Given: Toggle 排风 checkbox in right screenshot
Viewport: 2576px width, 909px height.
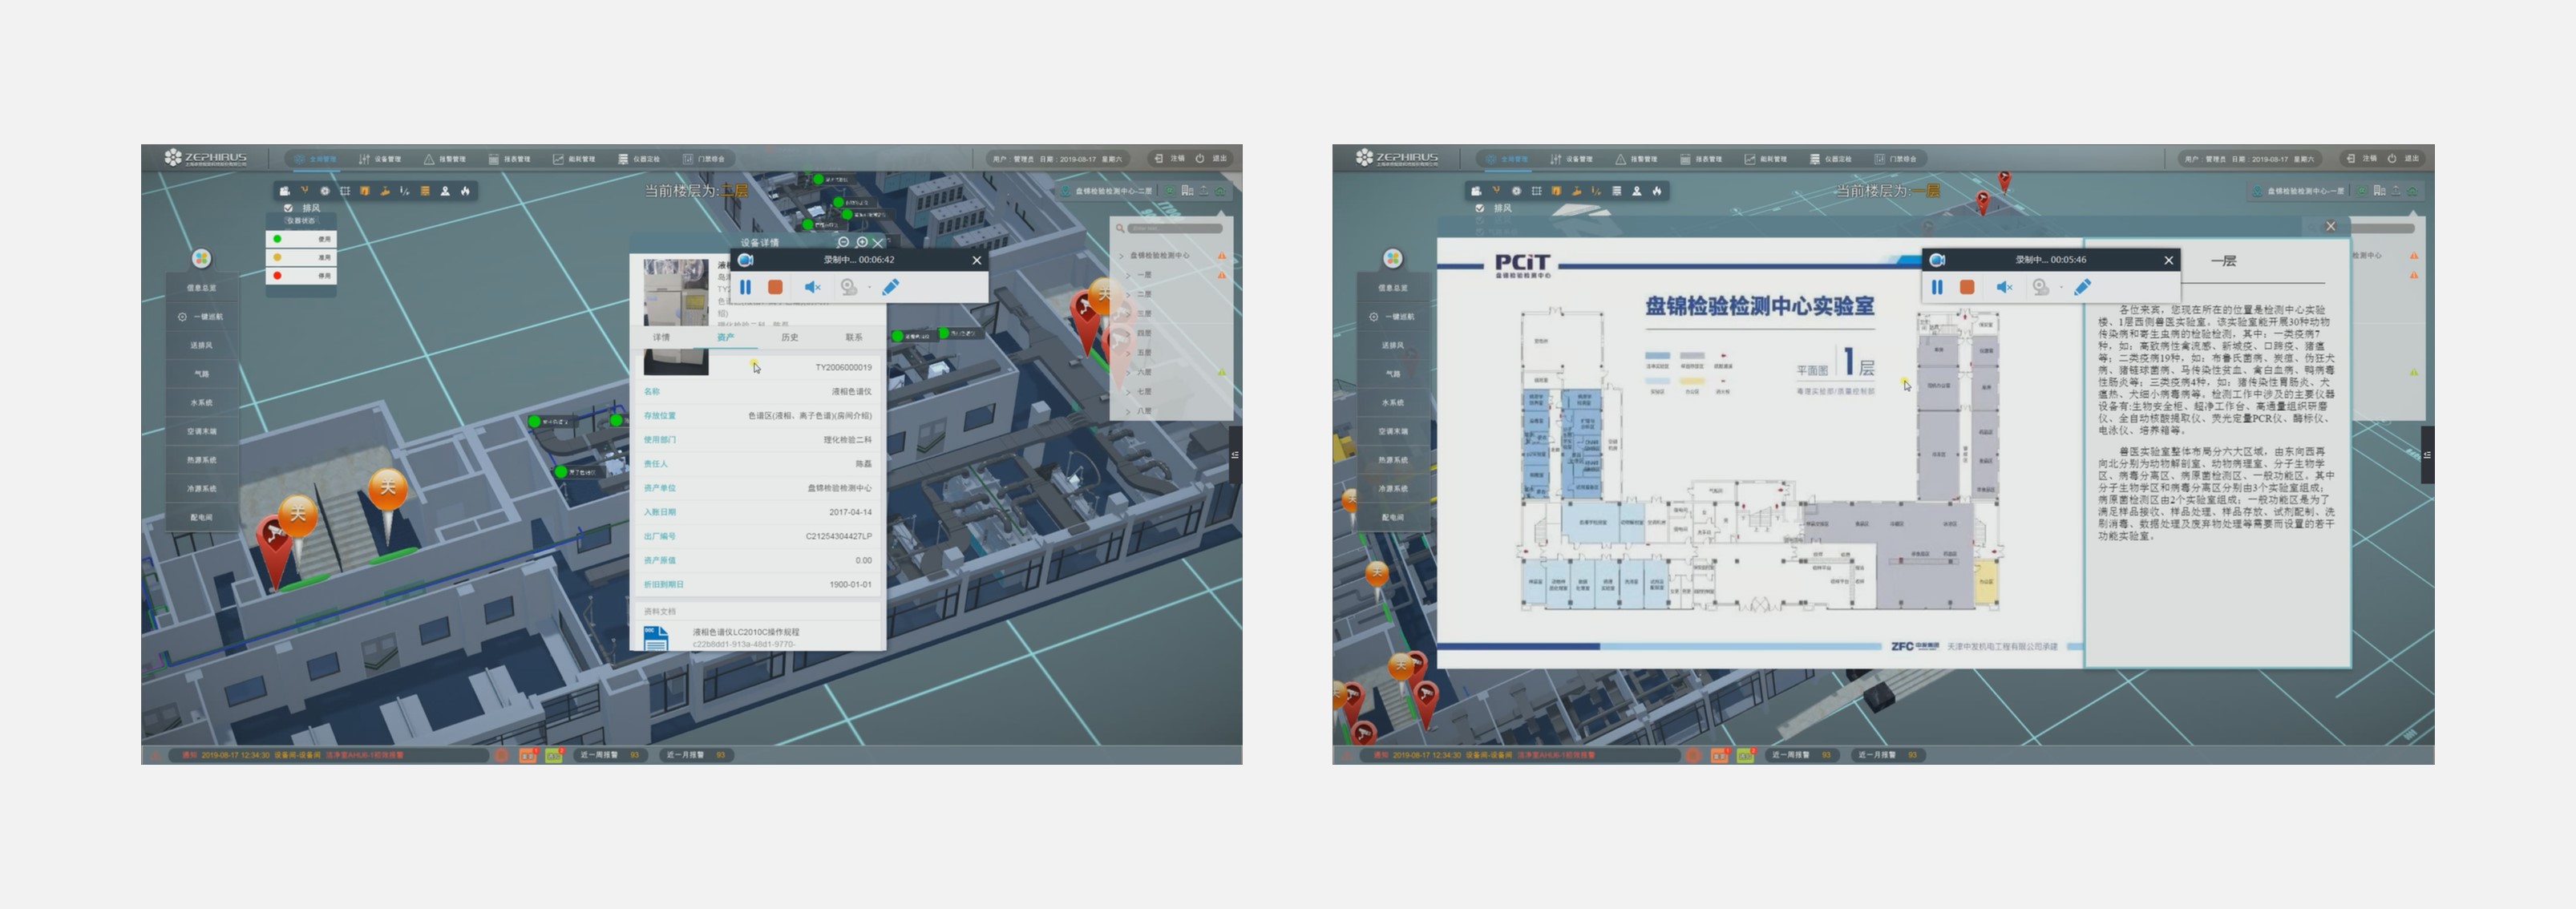Looking at the screenshot, I should click(1480, 208).
